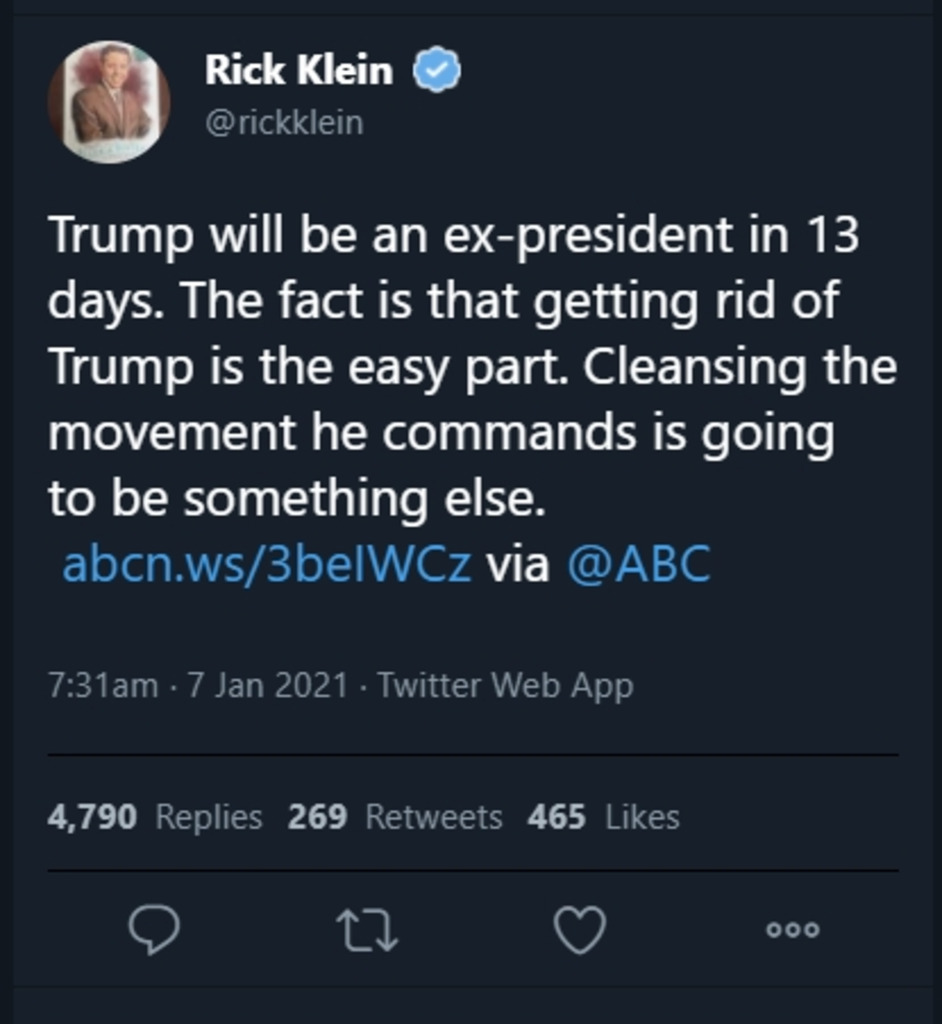Click the word Retweets in stats row

pos(433,817)
